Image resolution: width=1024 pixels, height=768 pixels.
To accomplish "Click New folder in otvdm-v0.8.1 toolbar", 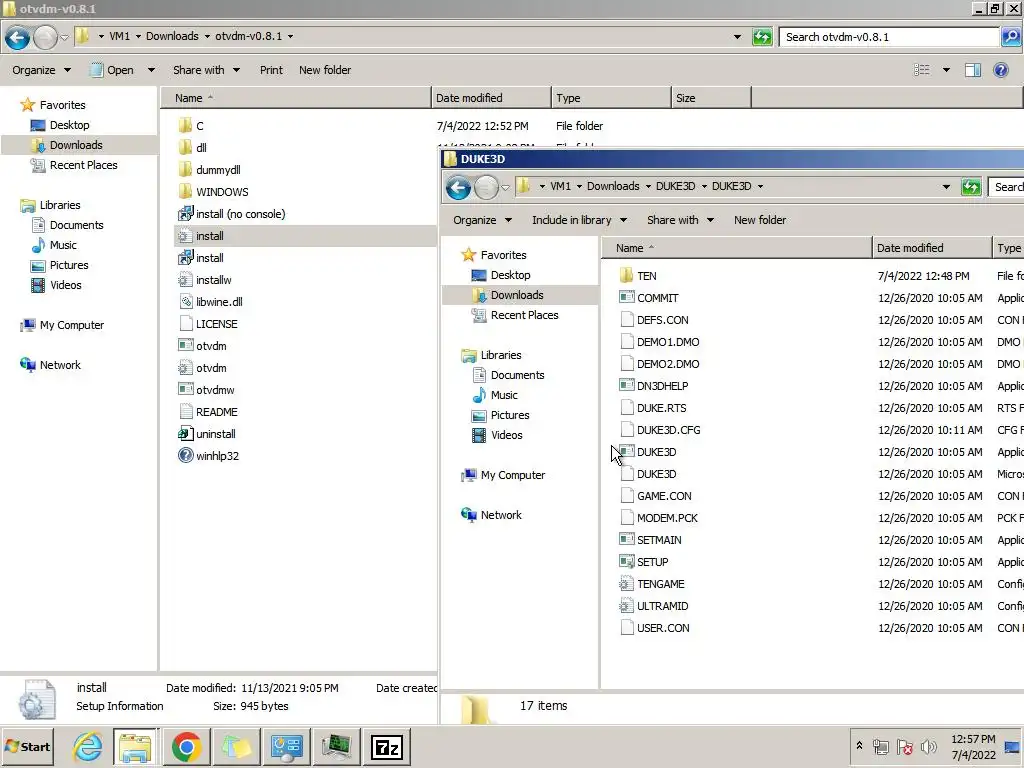I will tap(325, 70).
